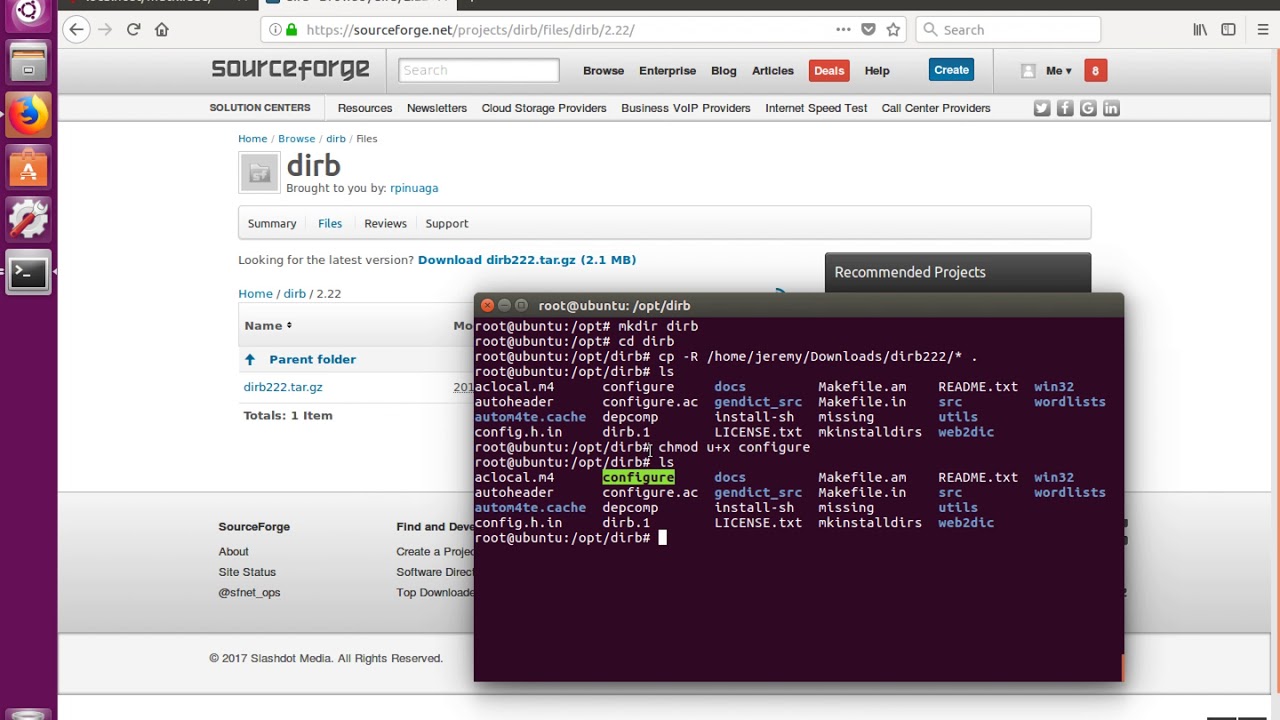Go to the browser home page icon
The image size is (1280, 720).
(x=161, y=30)
